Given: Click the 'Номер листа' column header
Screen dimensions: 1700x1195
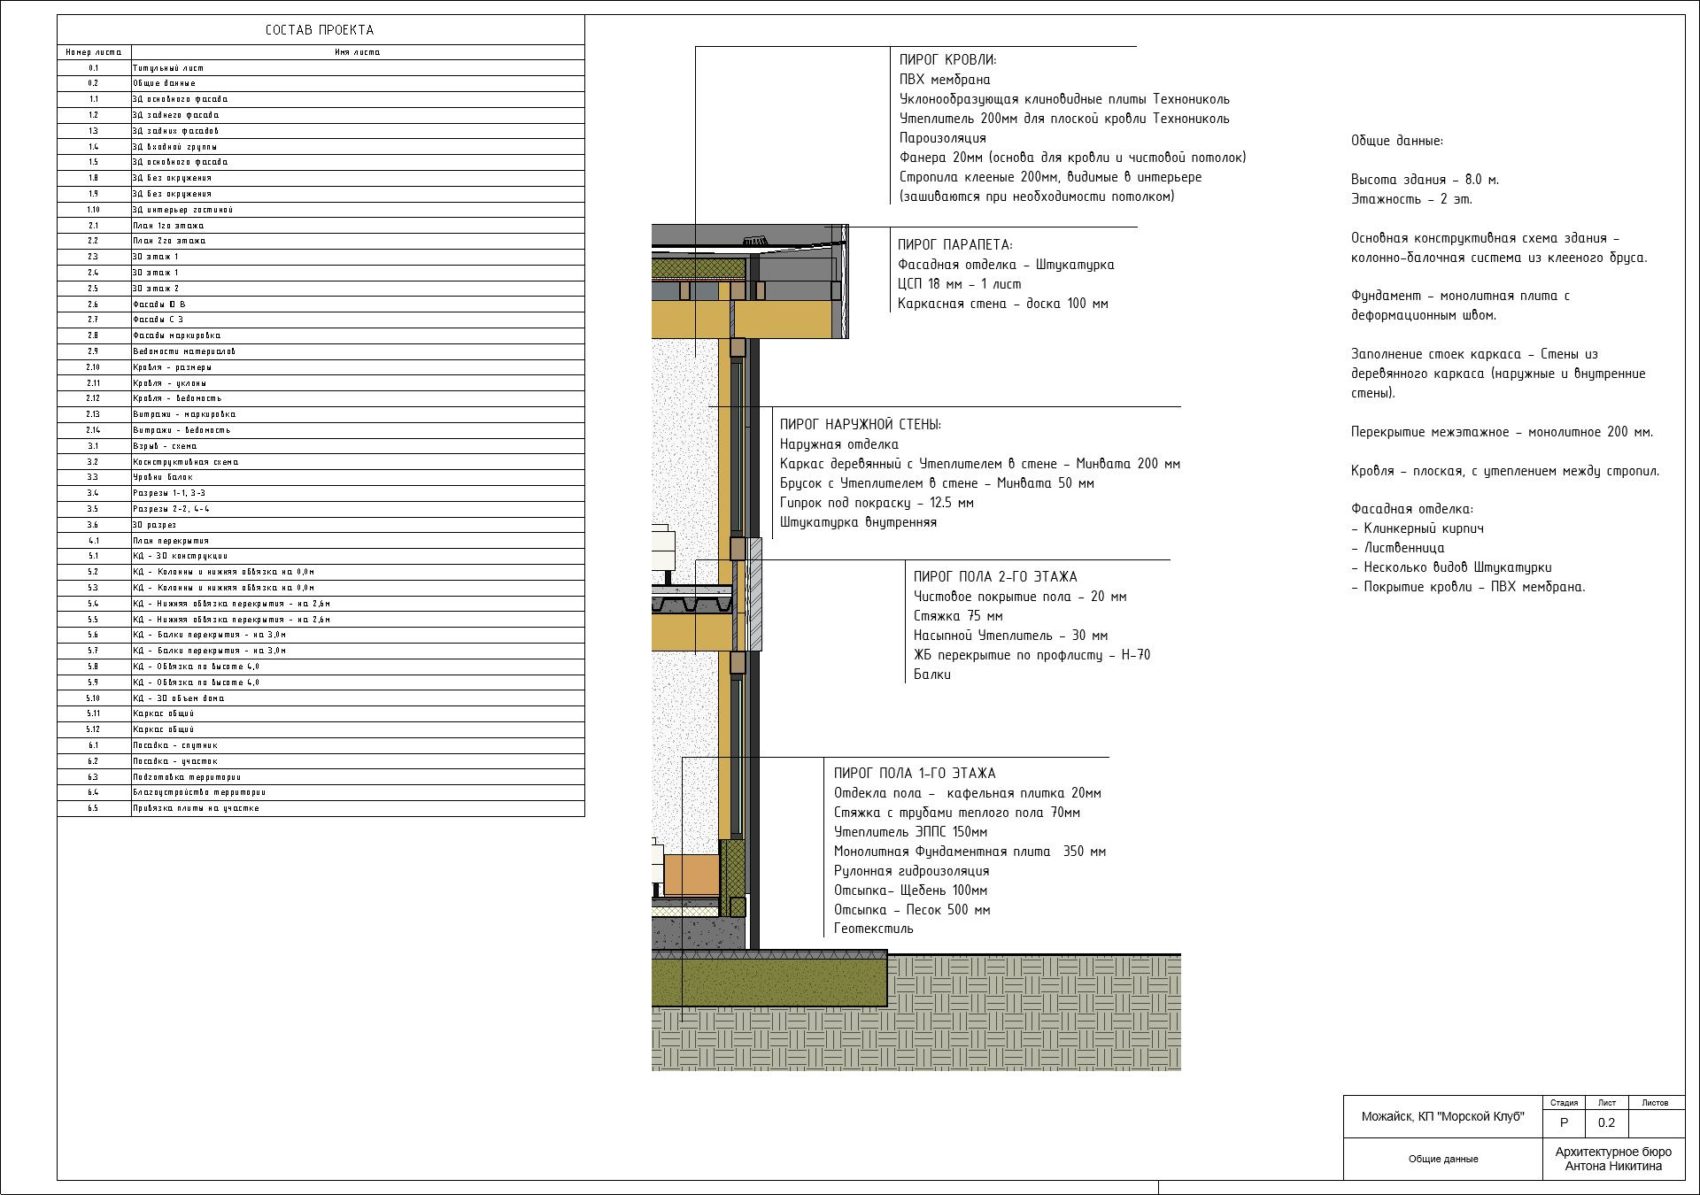Looking at the screenshot, I should tap(94, 52).
